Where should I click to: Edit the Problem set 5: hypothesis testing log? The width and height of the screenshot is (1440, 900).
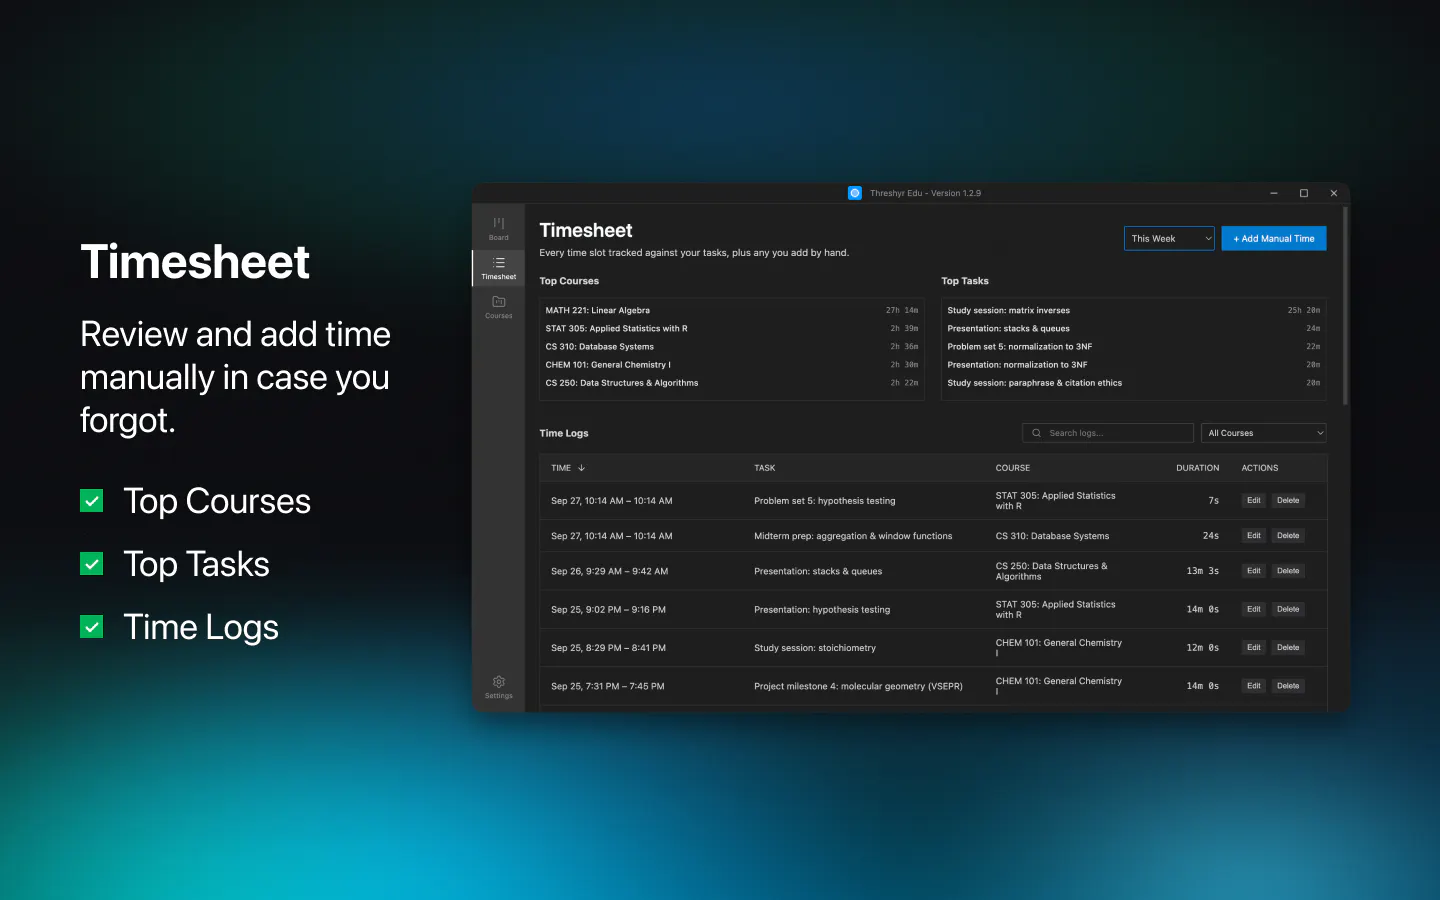1253,501
